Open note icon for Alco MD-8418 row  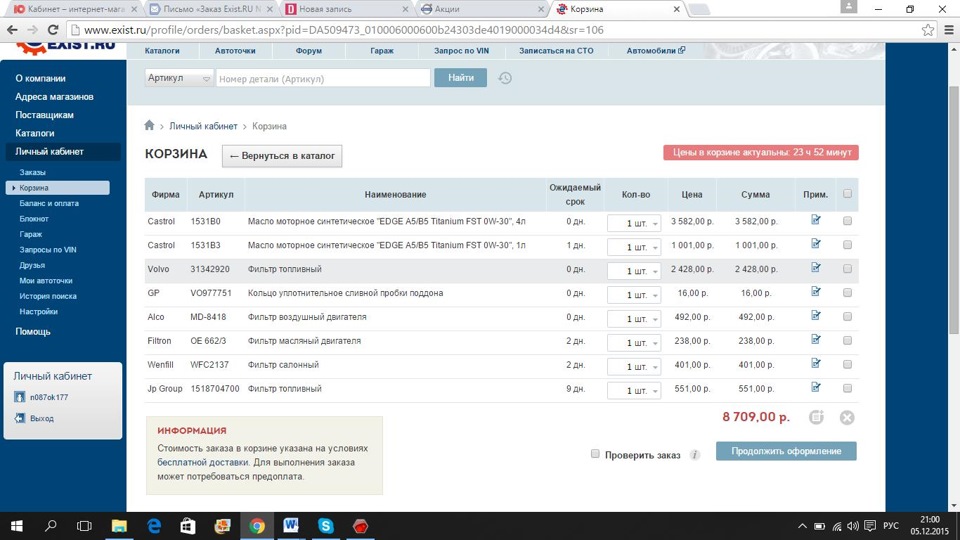click(x=816, y=315)
